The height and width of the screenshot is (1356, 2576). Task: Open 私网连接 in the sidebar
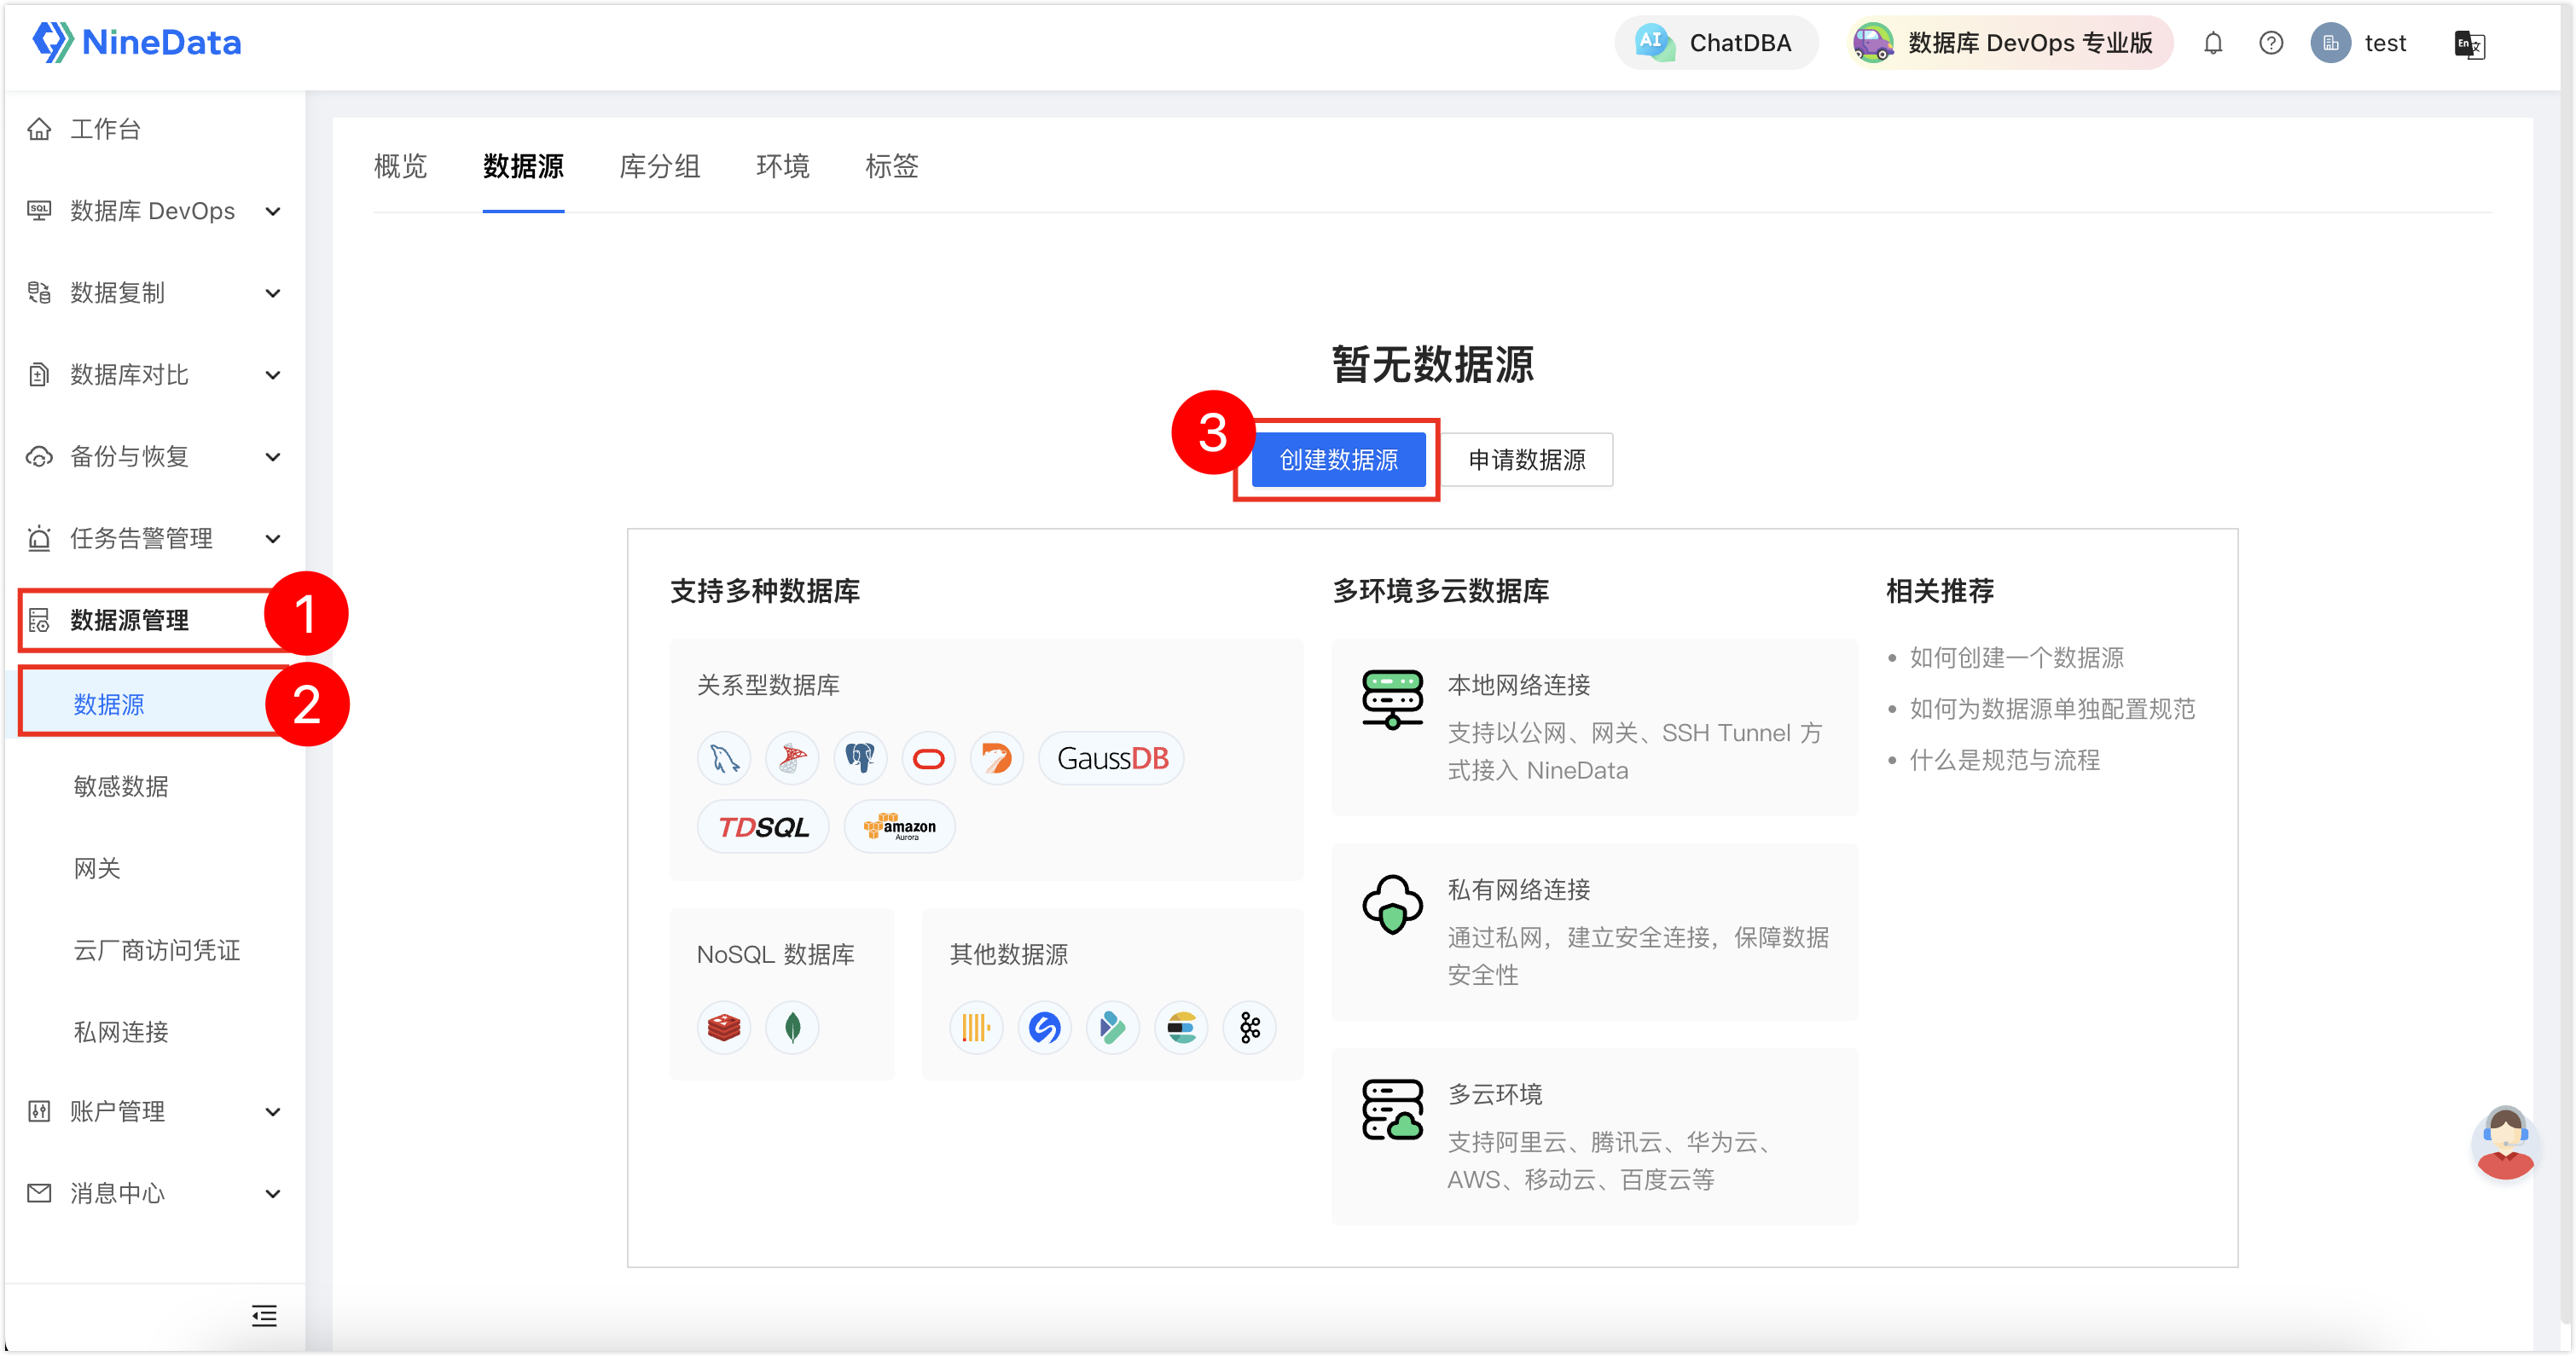[121, 1033]
